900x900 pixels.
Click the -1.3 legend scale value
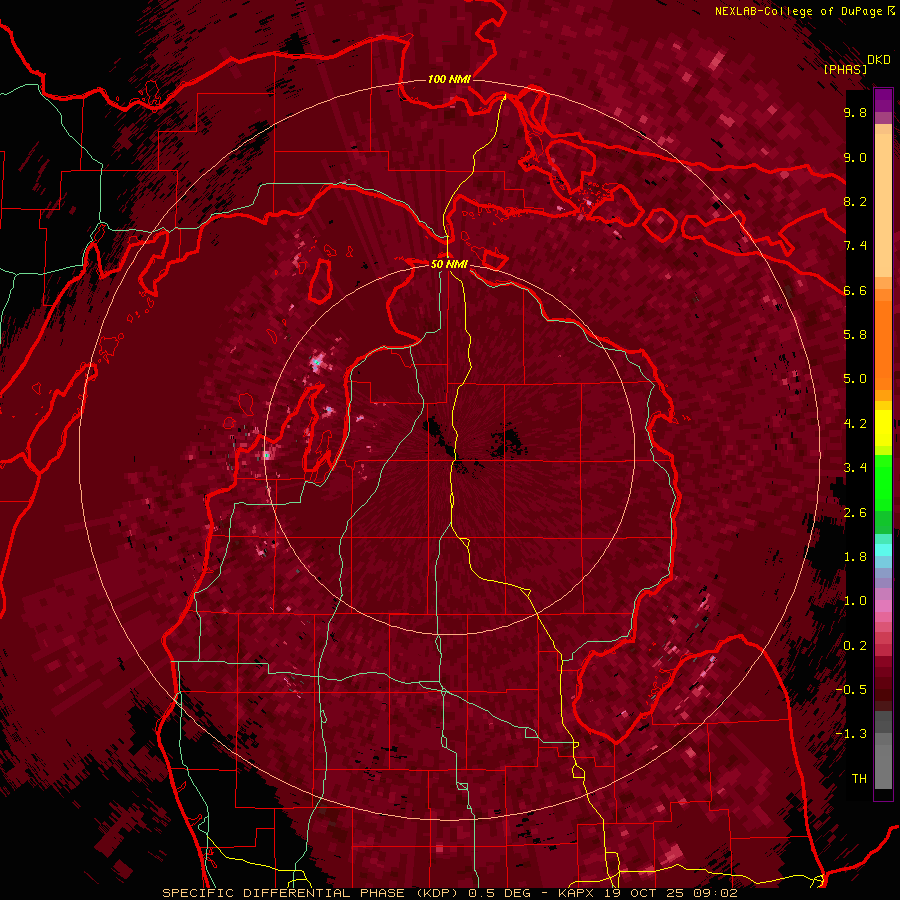(851, 734)
